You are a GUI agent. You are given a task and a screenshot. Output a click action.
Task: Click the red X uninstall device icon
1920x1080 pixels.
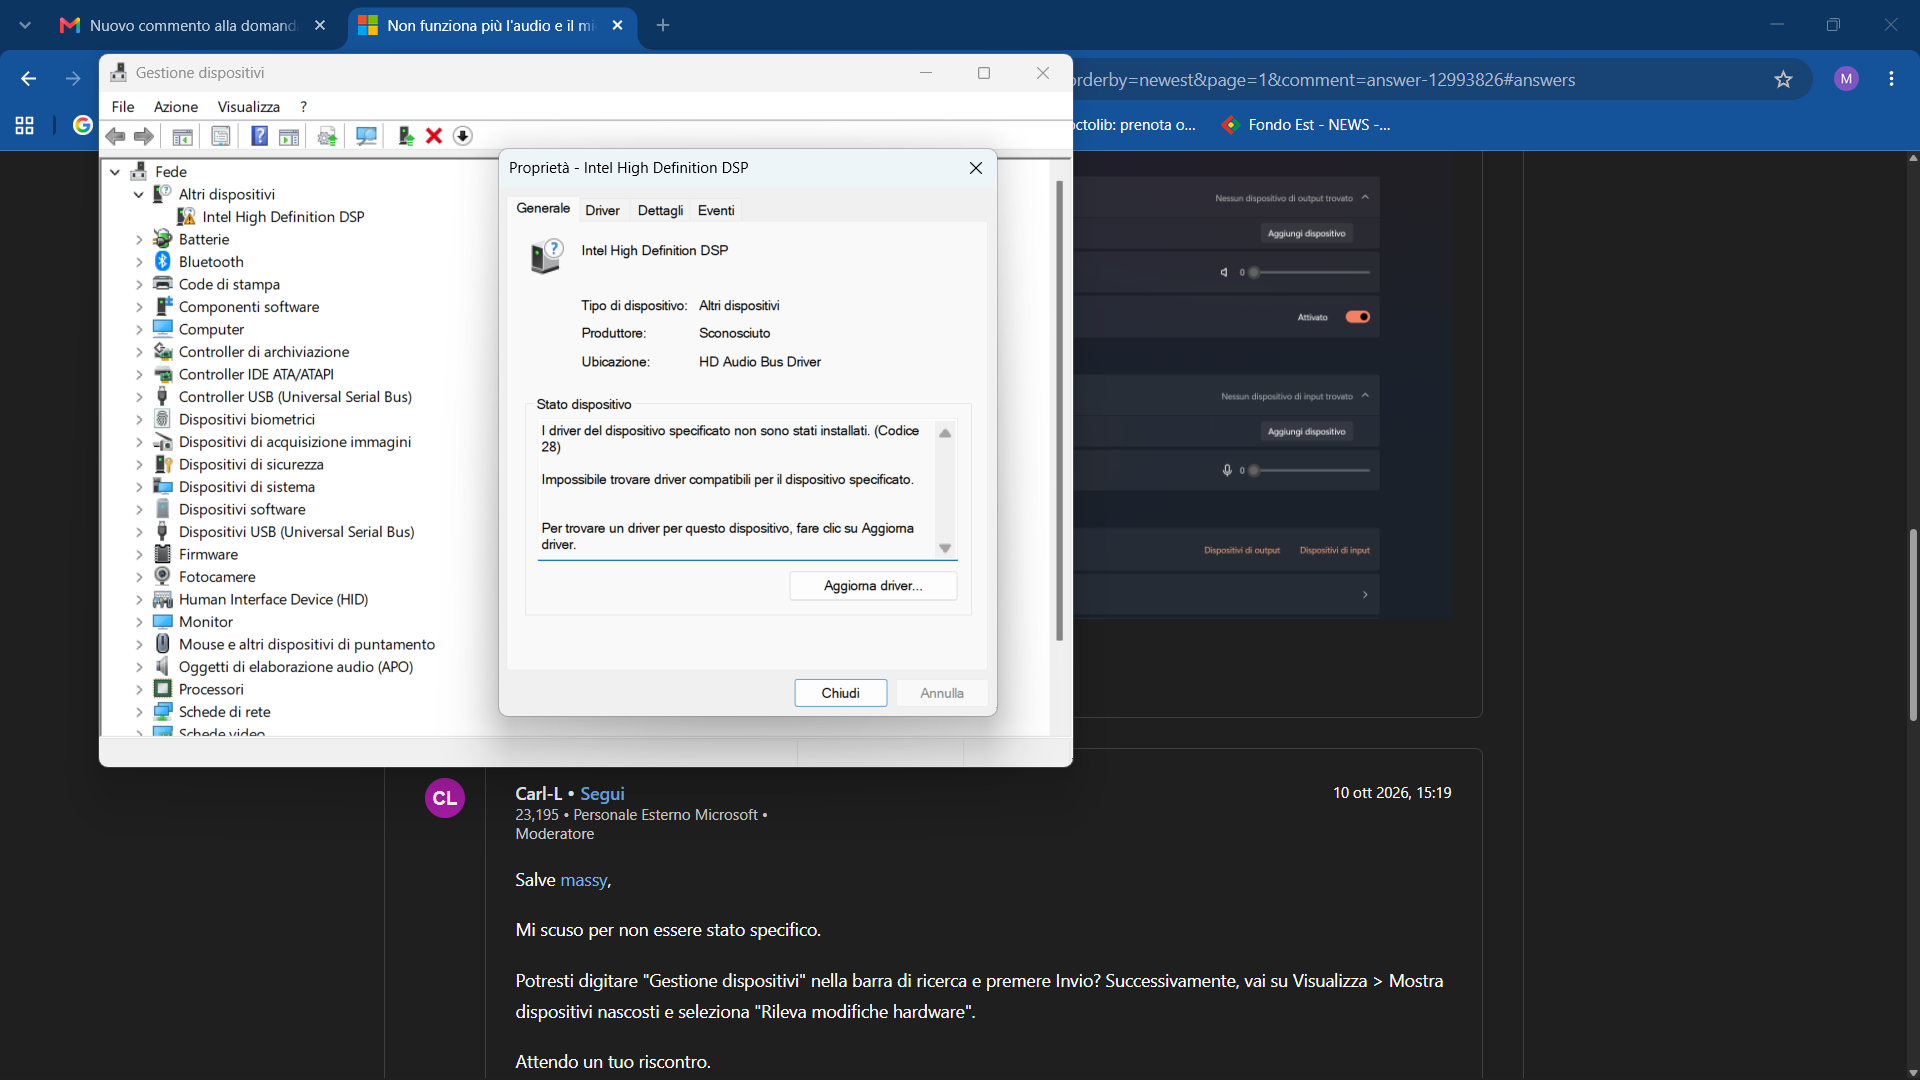click(434, 136)
